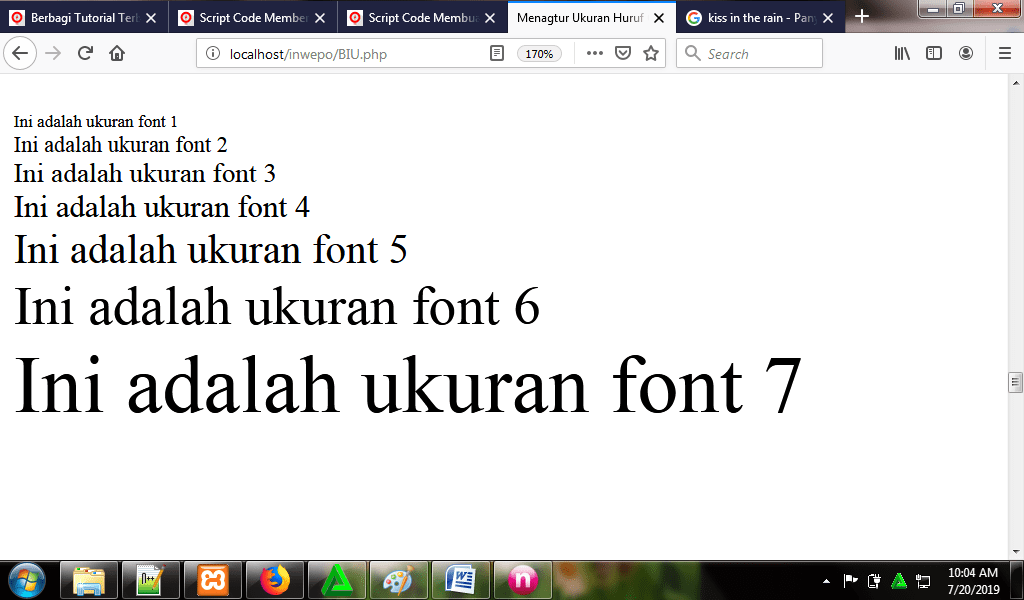Reset the 170% zoom level
Screen dimensions: 1024x600
pyautogui.click(x=539, y=54)
